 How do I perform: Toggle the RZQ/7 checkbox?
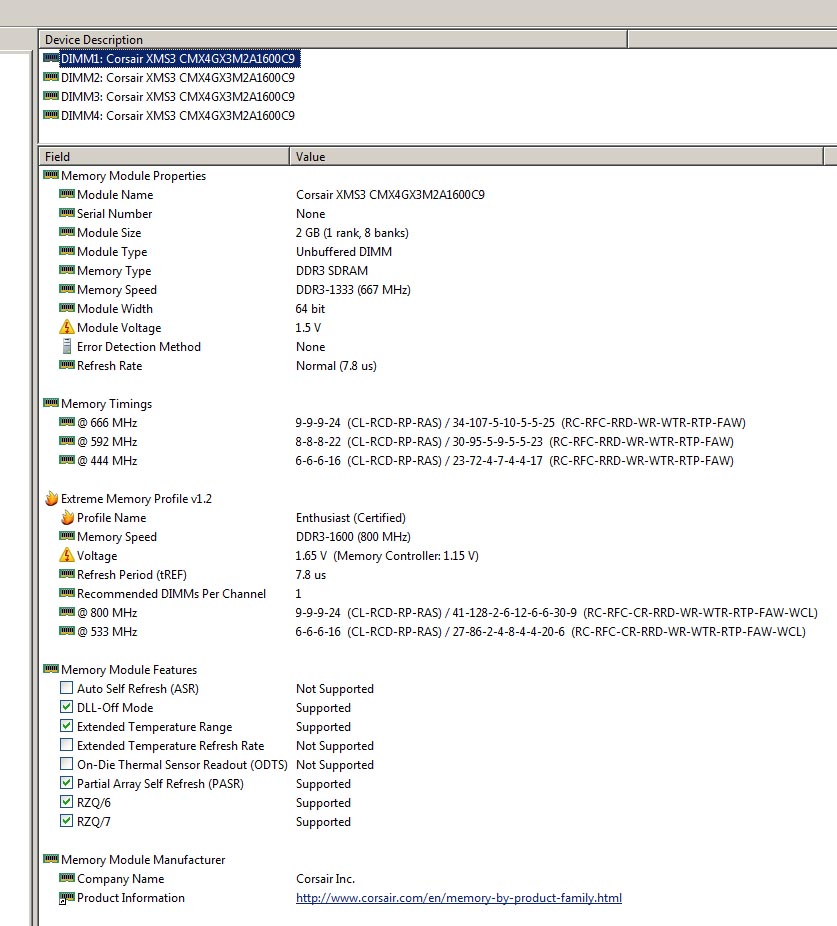[67, 821]
